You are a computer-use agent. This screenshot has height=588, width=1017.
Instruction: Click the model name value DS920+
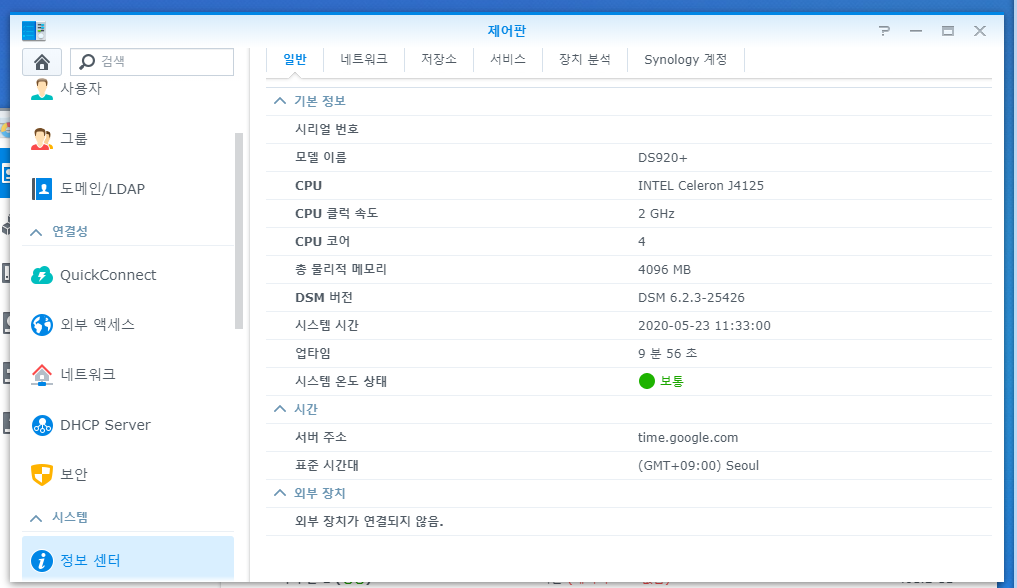(x=663, y=158)
